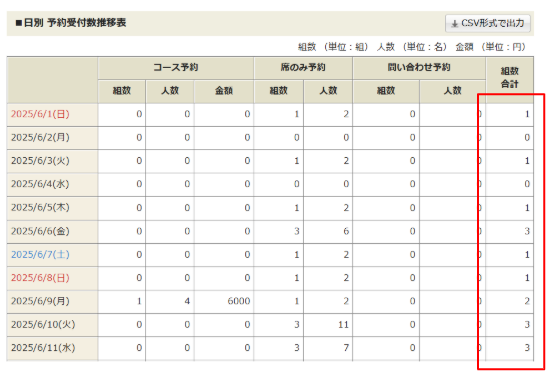This screenshot has height=380, width=553.
Task: Click the 組数 header under 問い合わせ予約
Action: tap(386, 91)
